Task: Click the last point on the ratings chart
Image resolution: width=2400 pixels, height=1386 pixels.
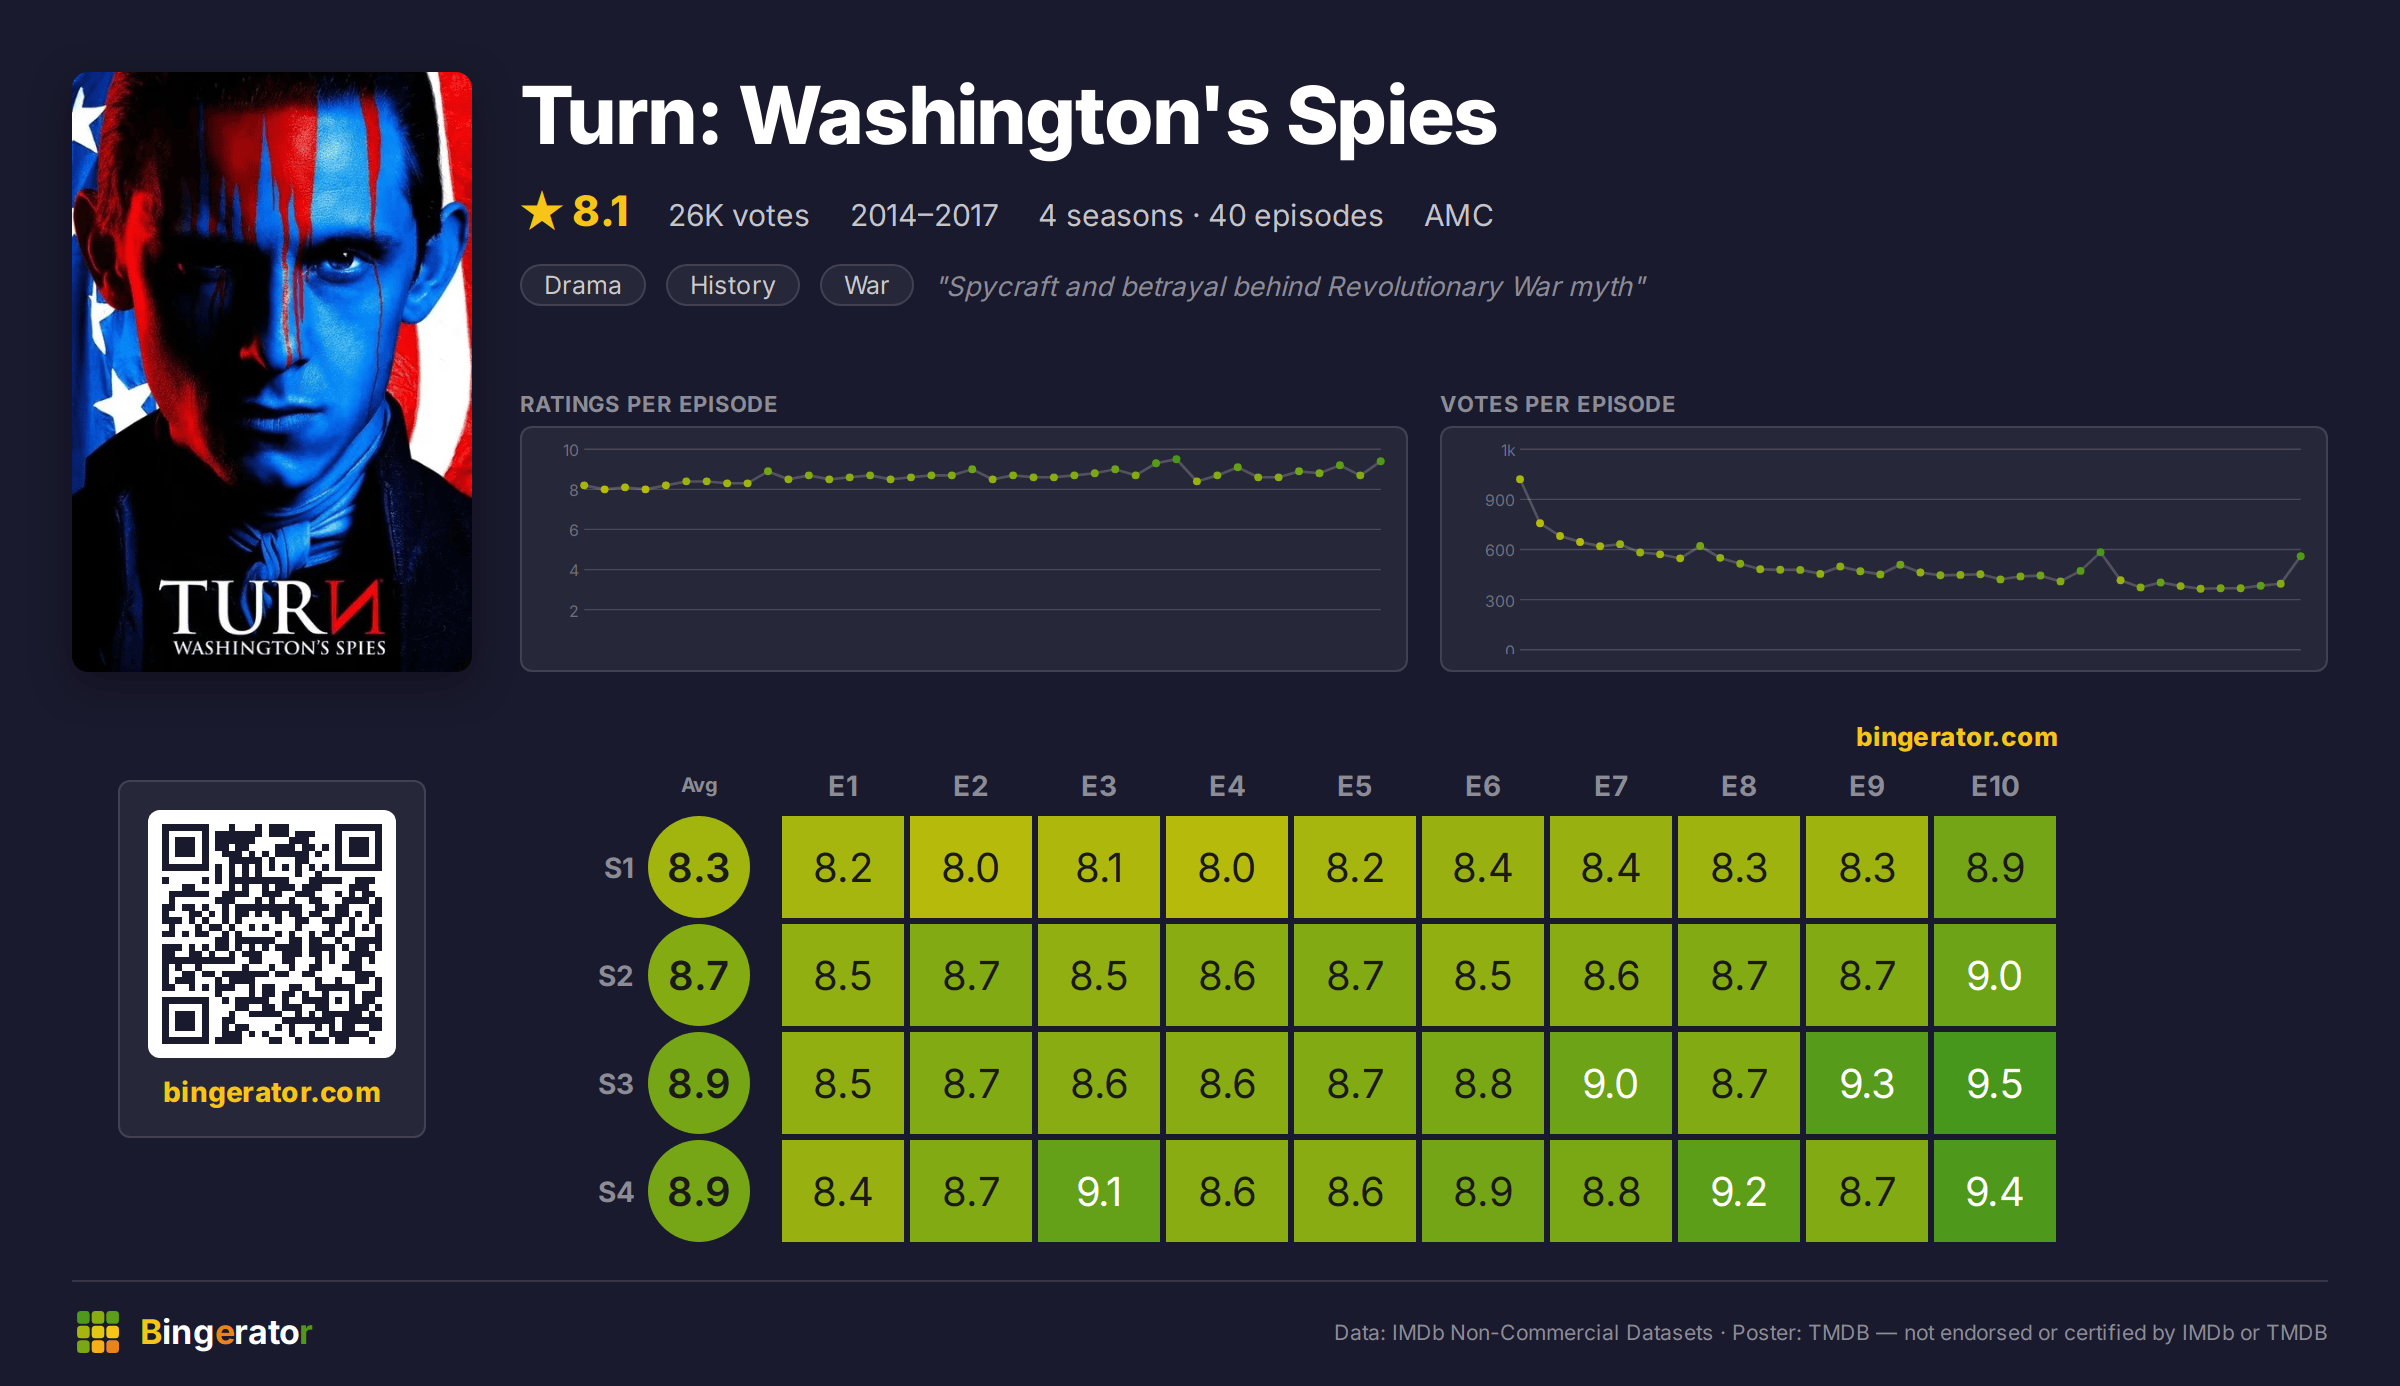Action: click(1381, 461)
